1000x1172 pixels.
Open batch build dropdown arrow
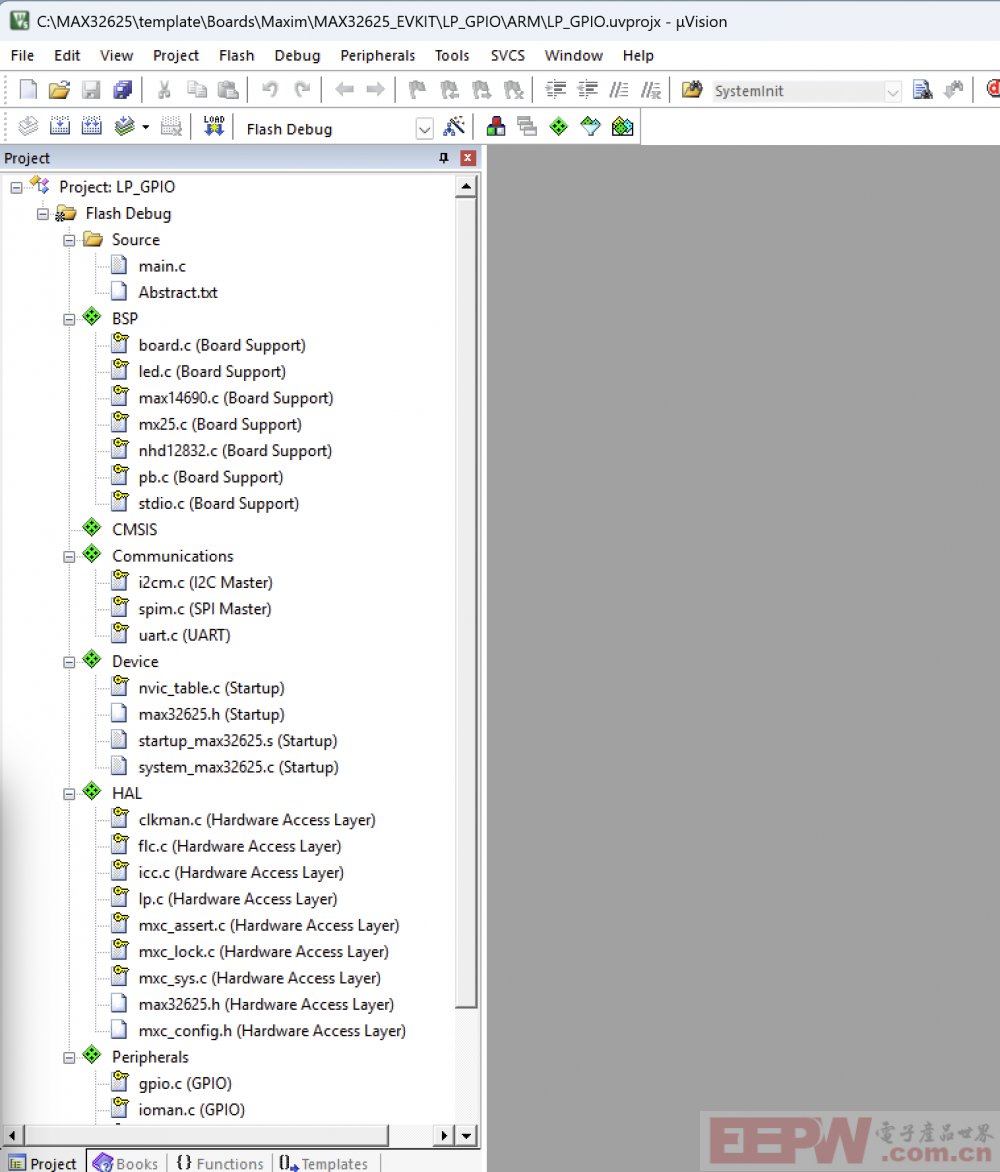click(x=146, y=127)
